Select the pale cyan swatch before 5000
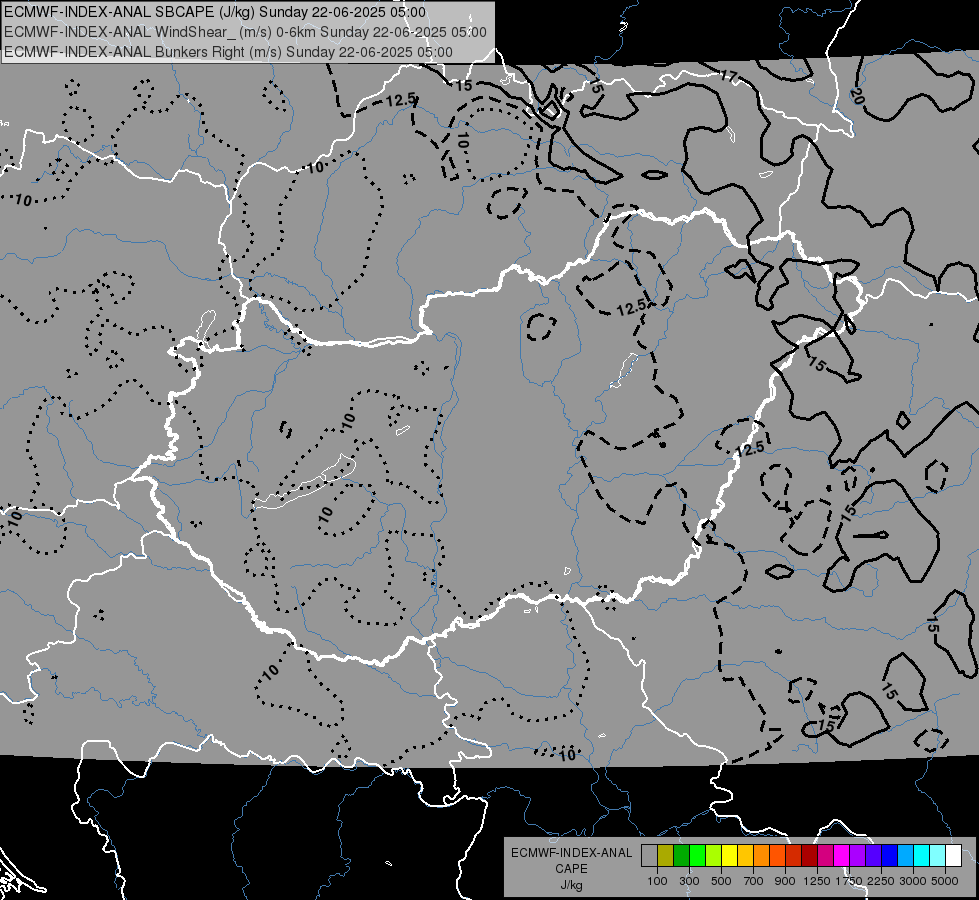 click(x=938, y=856)
